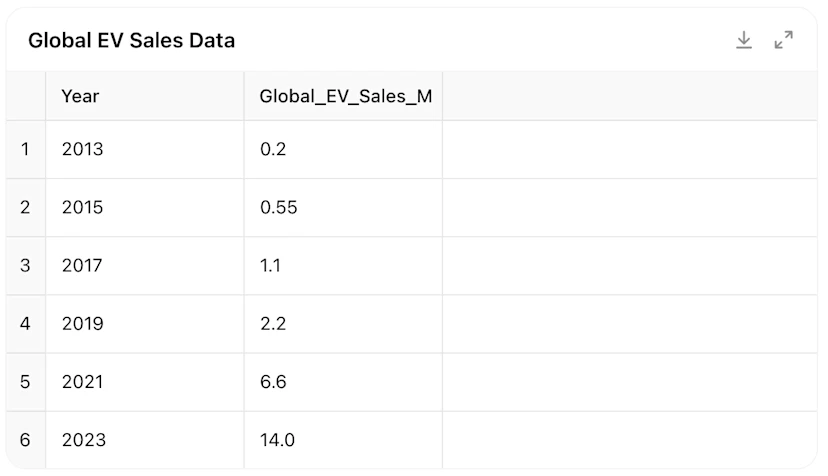
Task: Expand table to fullscreen view
Action: [x=784, y=40]
